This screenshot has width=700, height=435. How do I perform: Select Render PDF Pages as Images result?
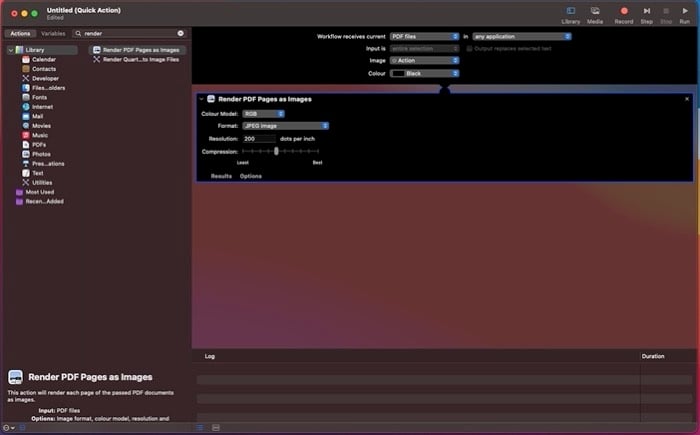pyautogui.click(x=137, y=50)
